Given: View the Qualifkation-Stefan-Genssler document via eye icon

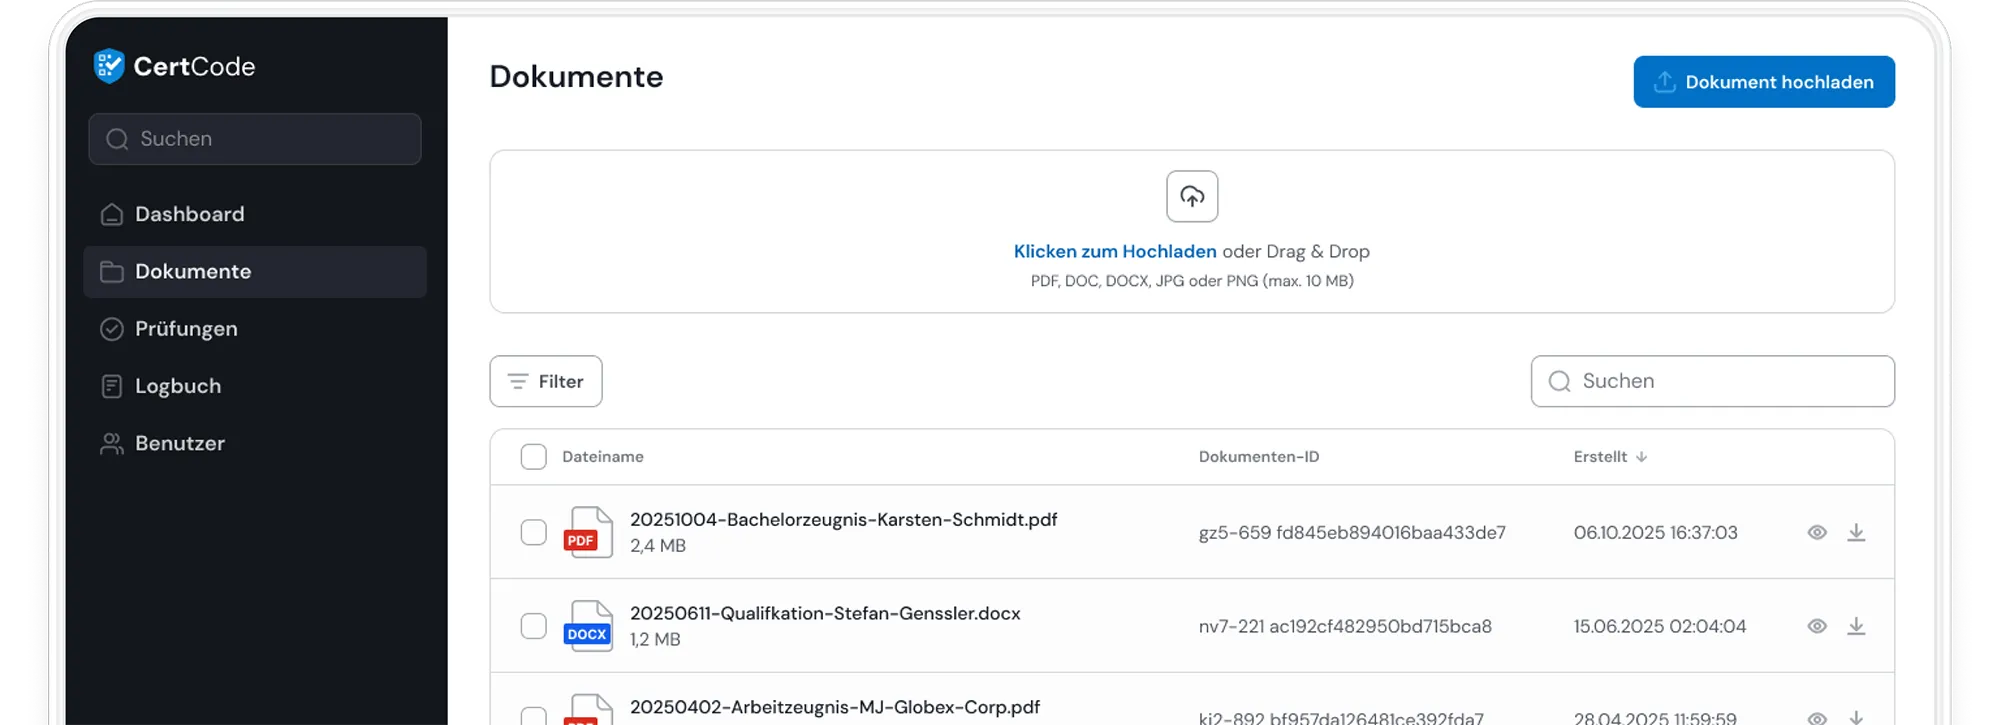Looking at the screenshot, I should pos(1817,627).
